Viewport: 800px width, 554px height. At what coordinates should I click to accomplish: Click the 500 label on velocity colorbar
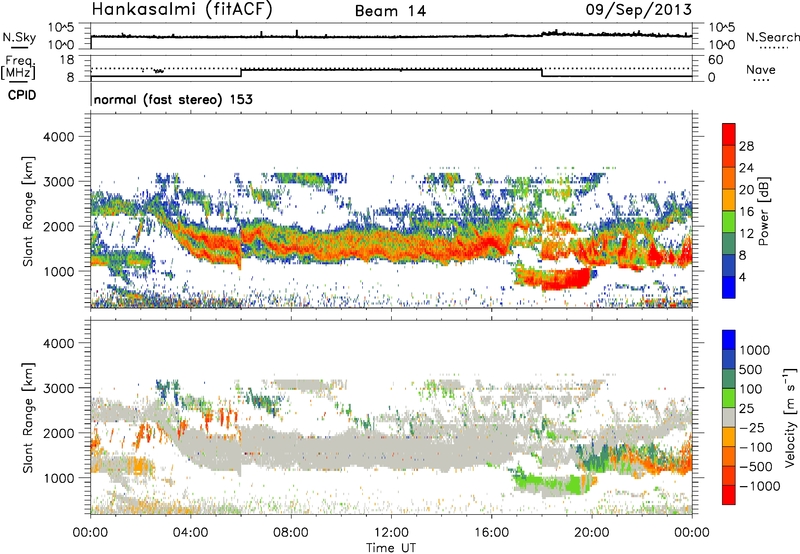(750, 369)
